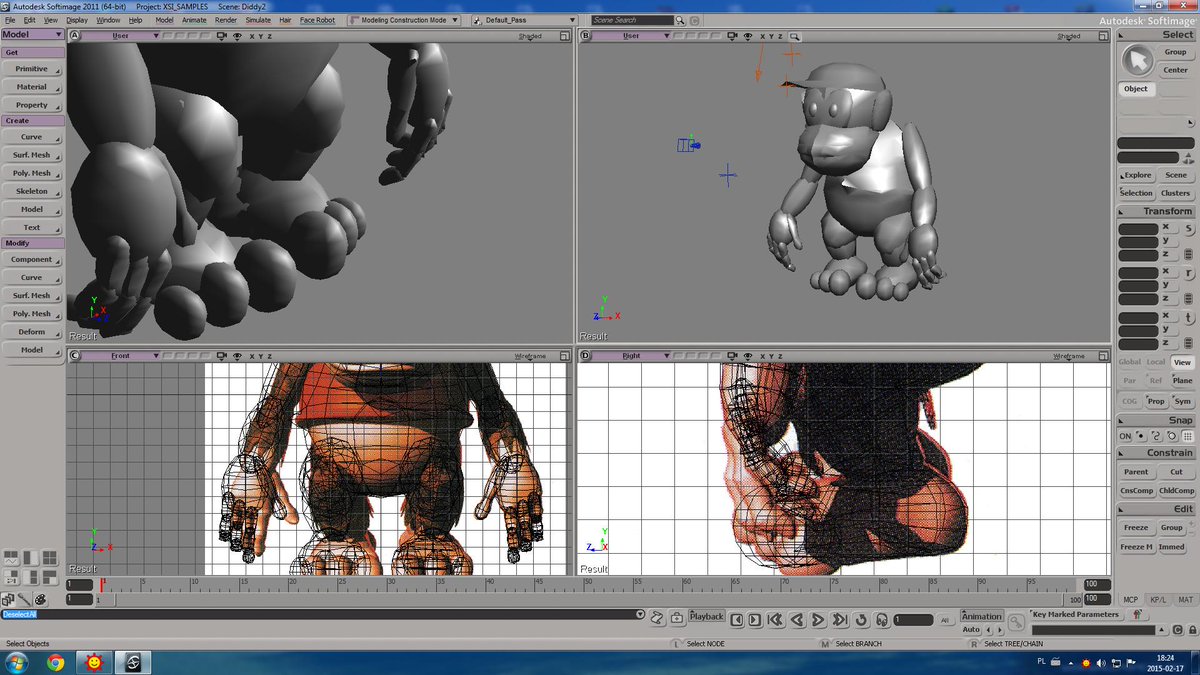Click the Scene Search magnifier icon

(x=681, y=20)
